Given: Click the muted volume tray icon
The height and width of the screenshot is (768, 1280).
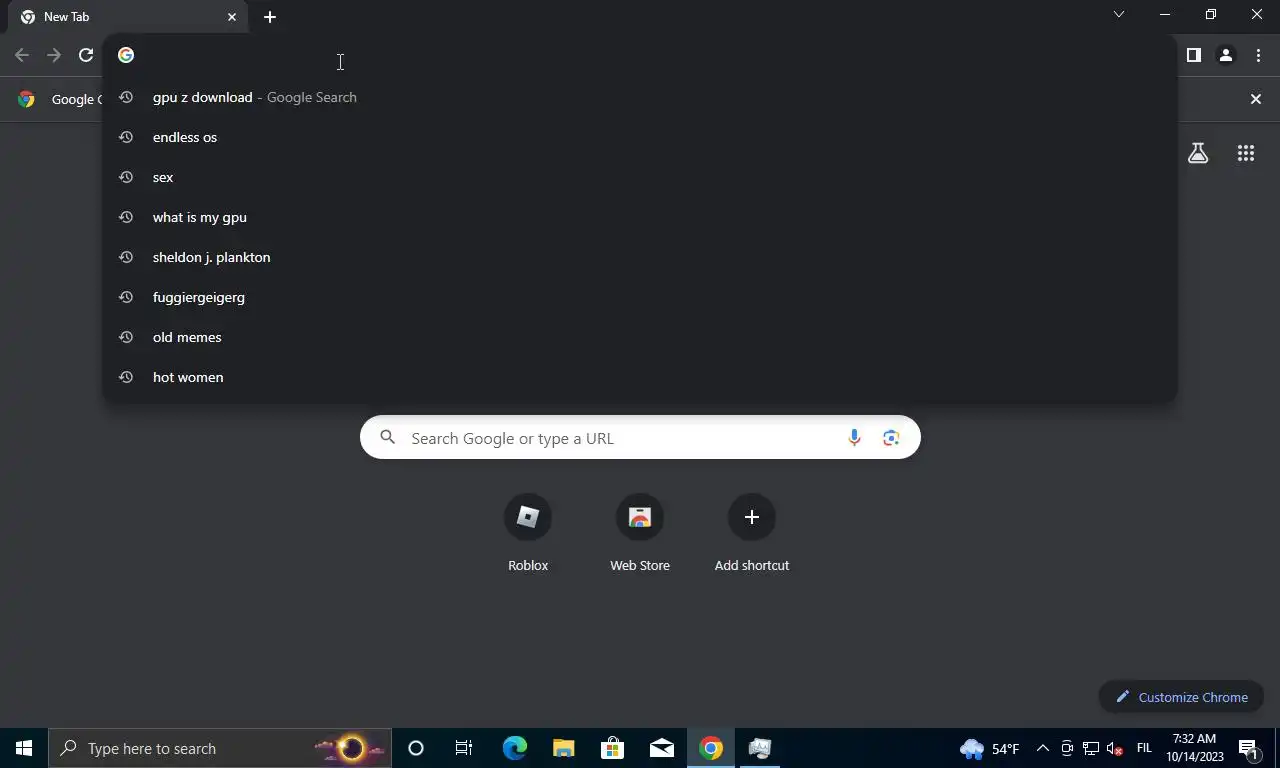Looking at the screenshot, I should tap(1115, 748).
